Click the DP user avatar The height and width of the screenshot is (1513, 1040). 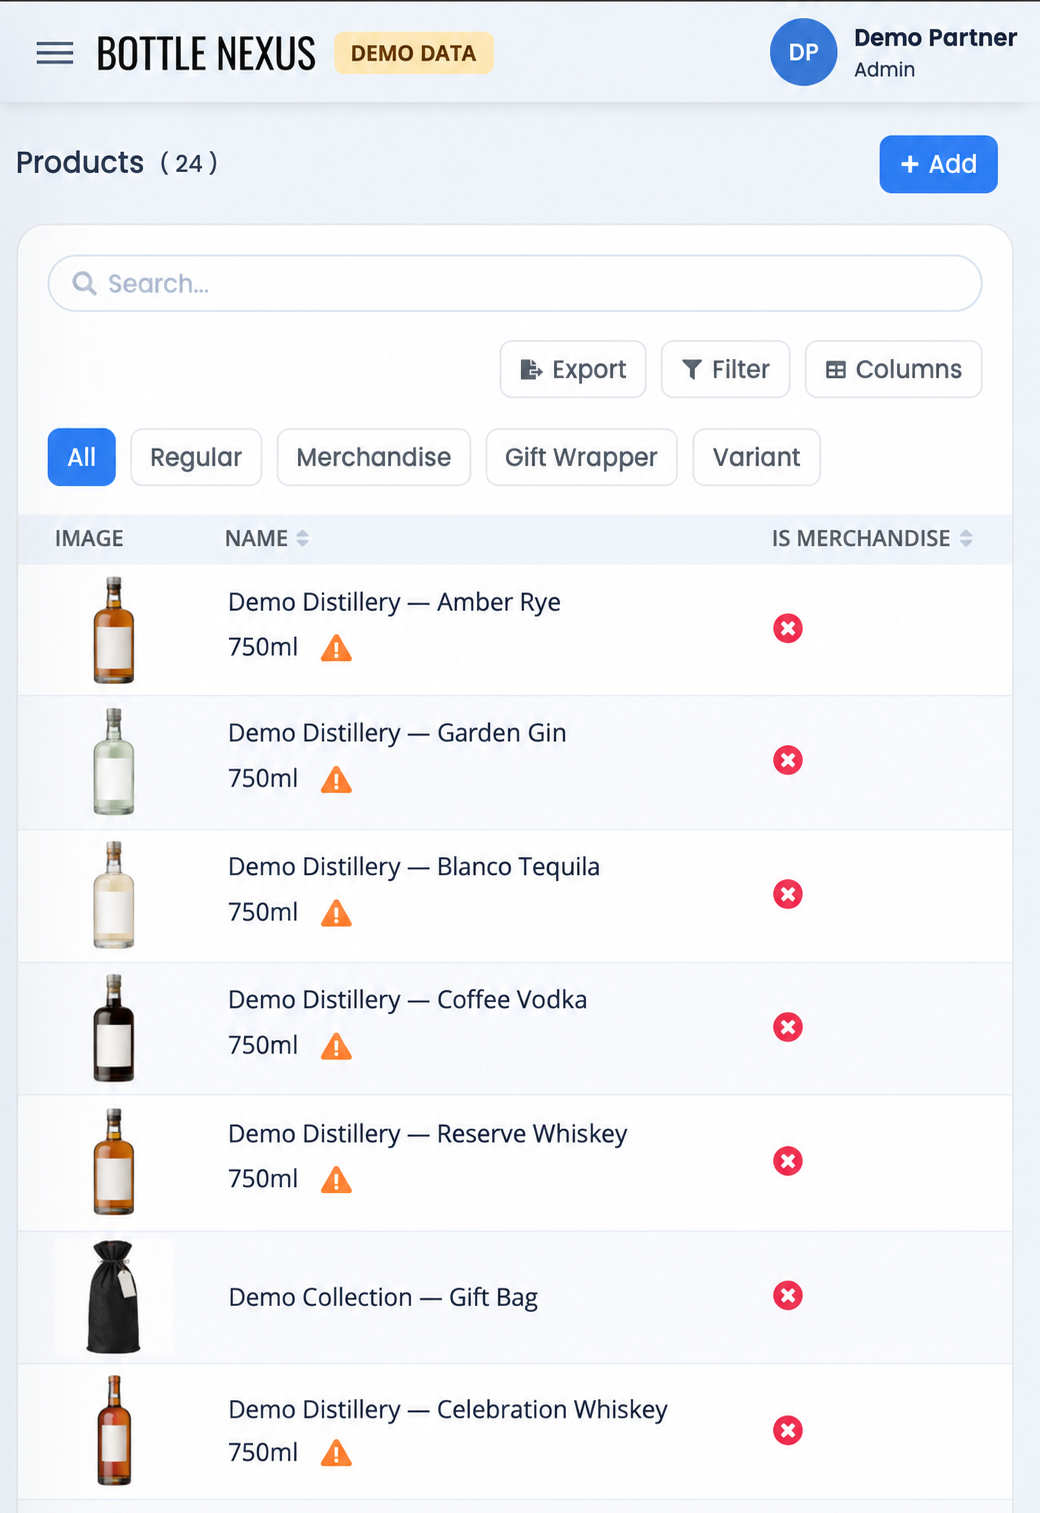tap(803, 52)
